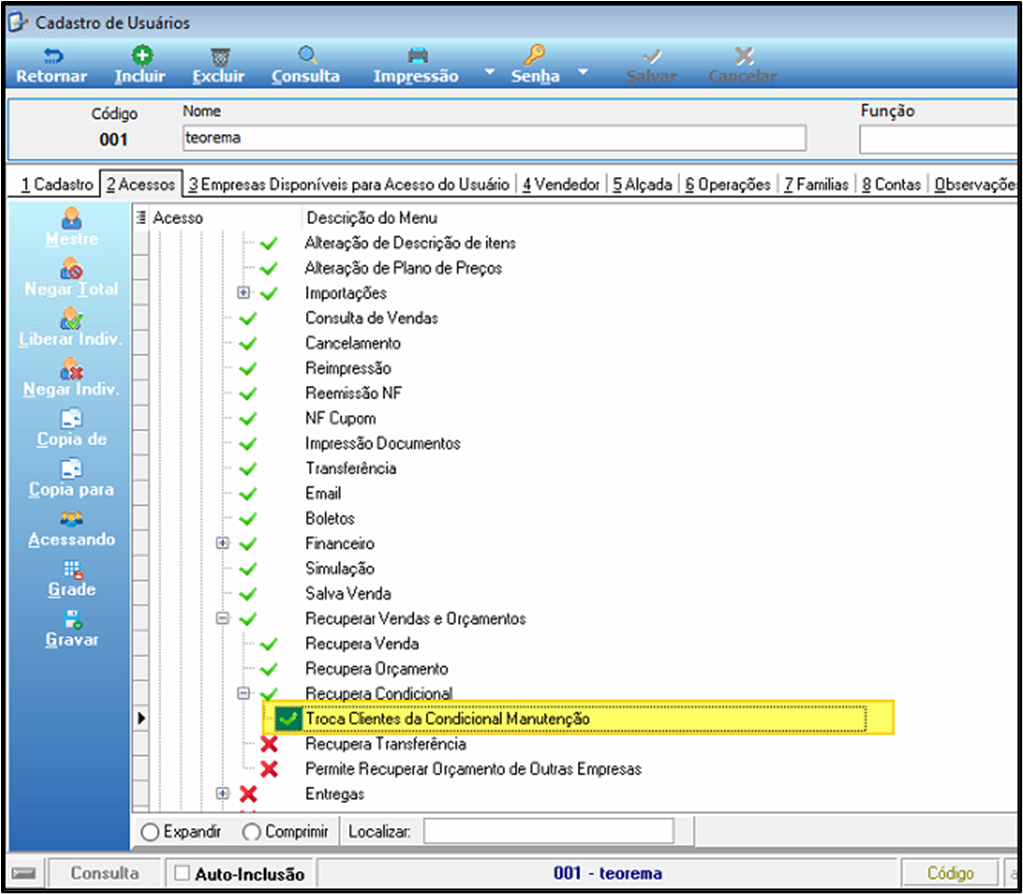Select the Simulação row
The height and width of the screenshot is (894, 1023).
click(339, 568)
